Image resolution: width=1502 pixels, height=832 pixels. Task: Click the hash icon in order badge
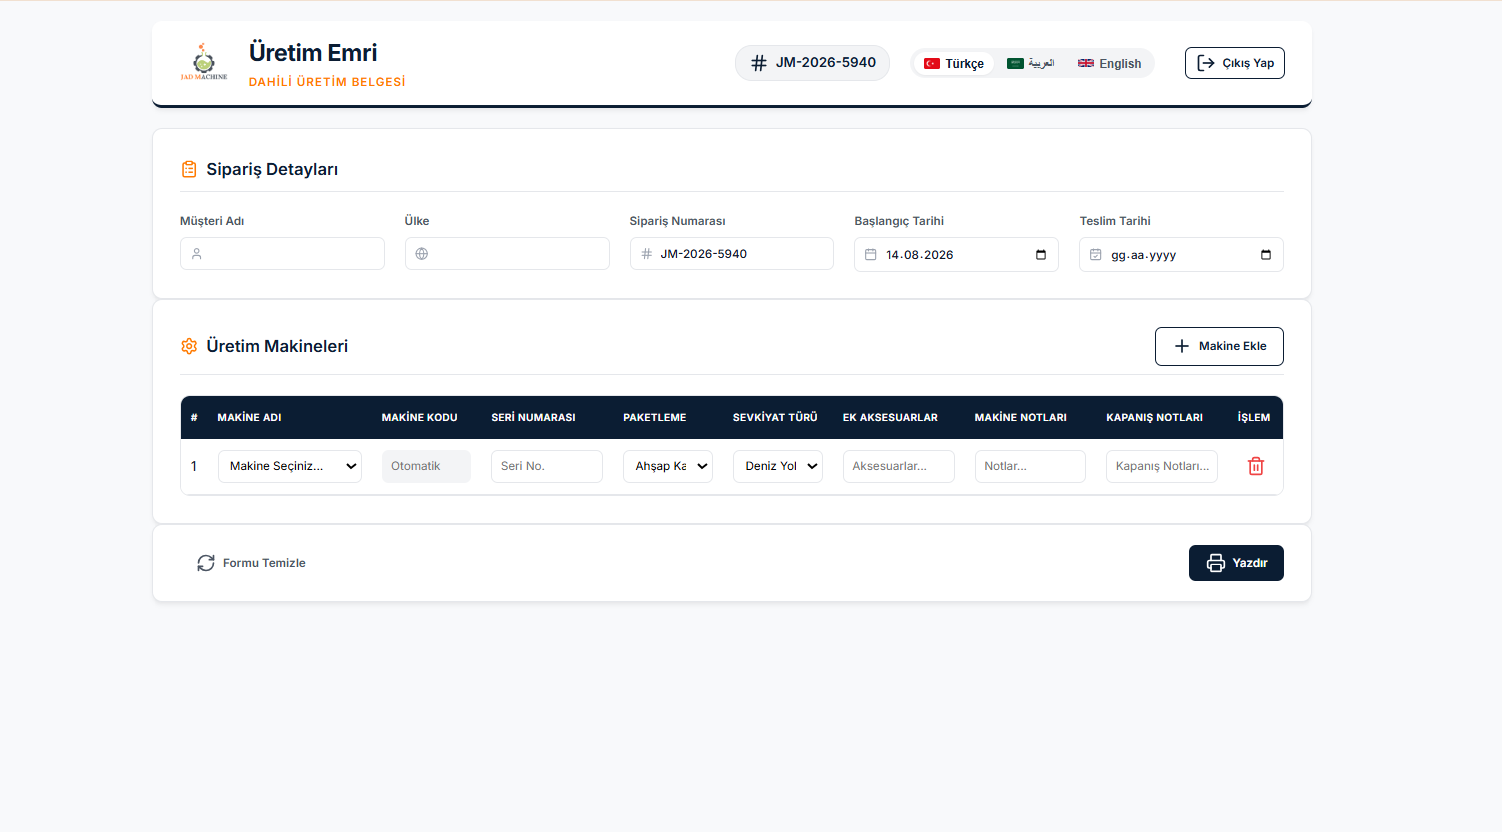[x=759, y=63]
